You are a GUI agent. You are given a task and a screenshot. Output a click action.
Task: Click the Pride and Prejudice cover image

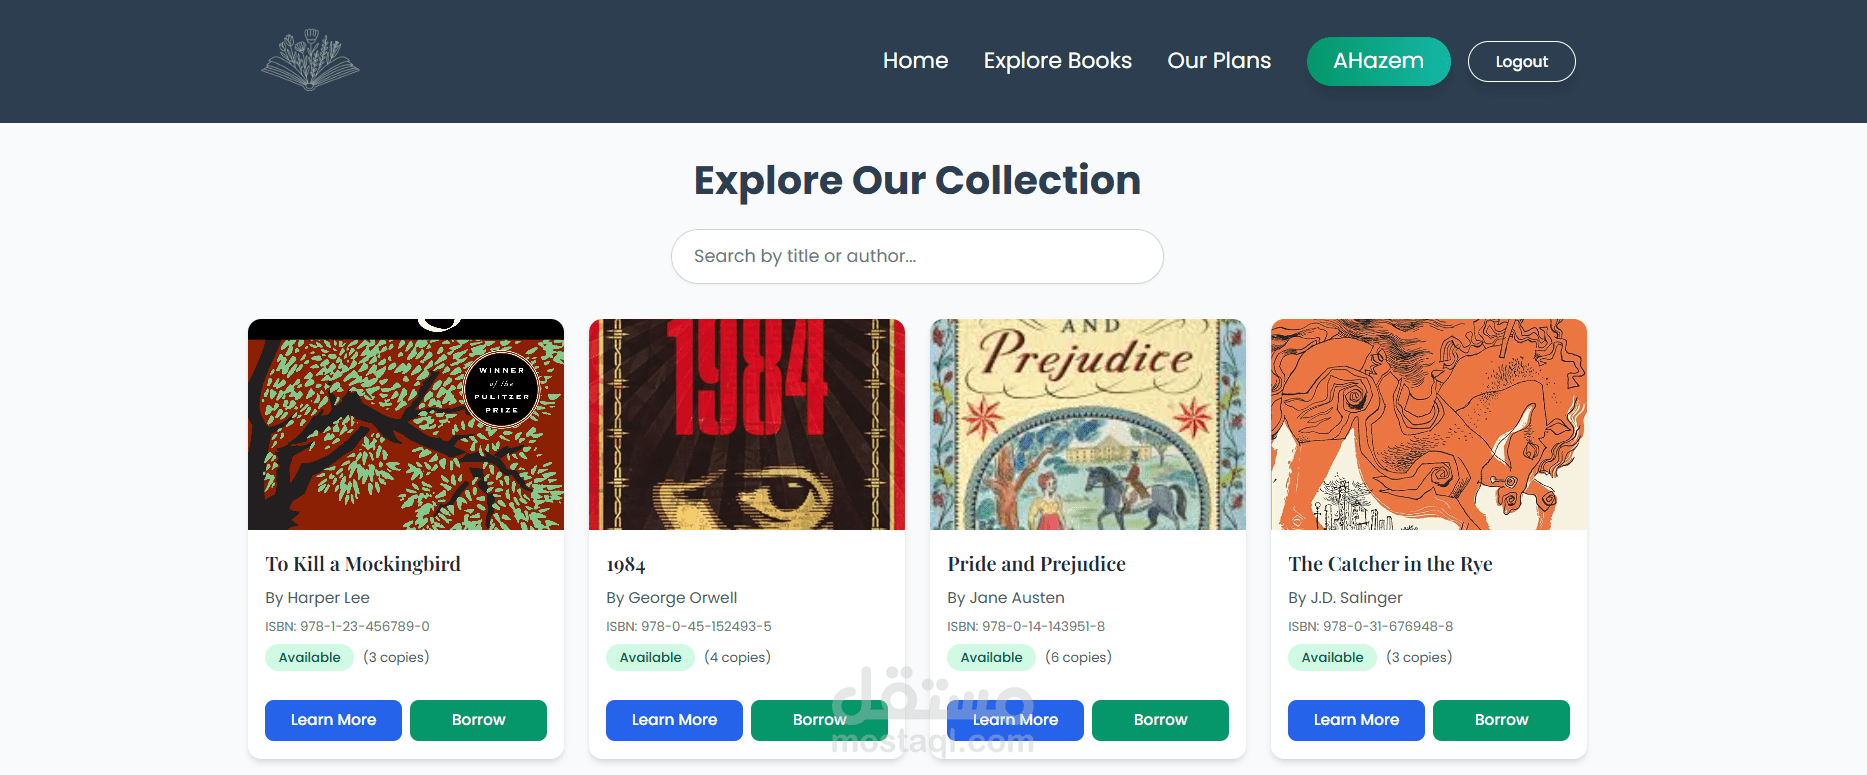coord(1088,424)
